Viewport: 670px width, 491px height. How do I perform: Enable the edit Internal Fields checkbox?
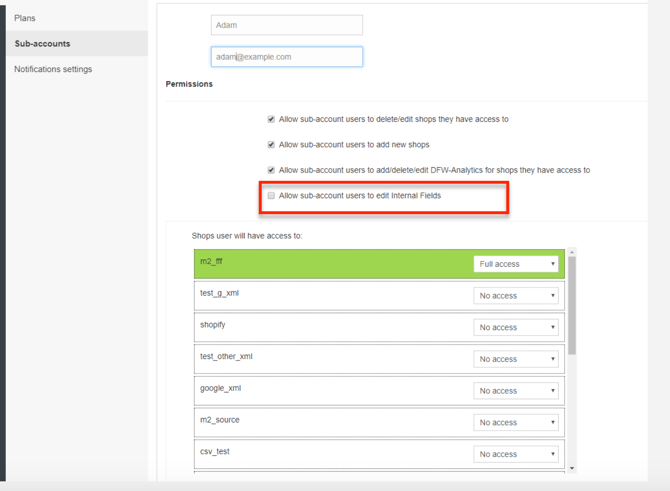pyautogui.click(x=271, y=196)
